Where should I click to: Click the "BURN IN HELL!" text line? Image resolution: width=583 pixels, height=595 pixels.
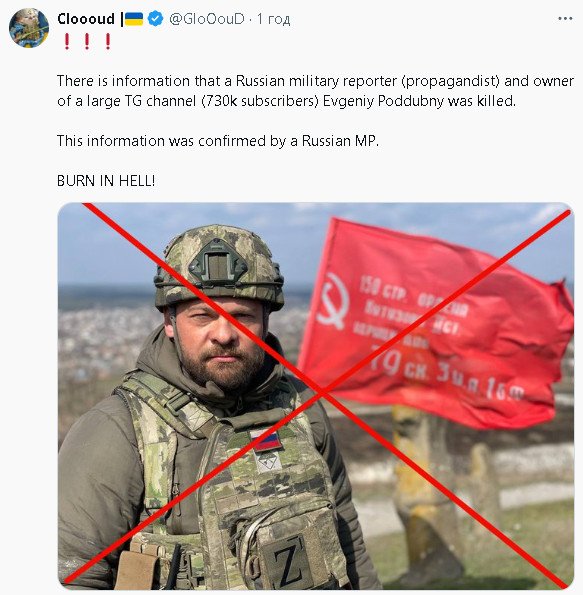point(106,181)
